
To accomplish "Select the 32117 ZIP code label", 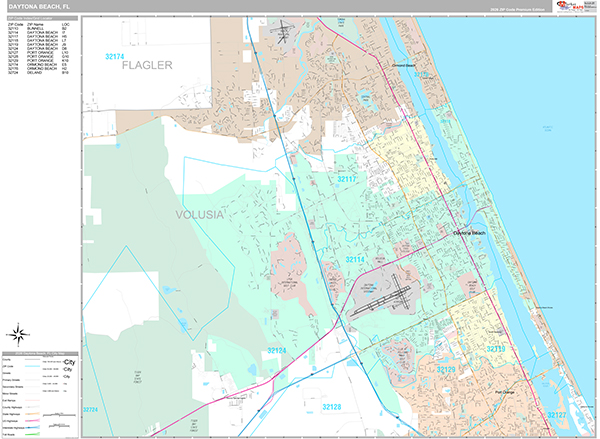I will [346, 180].
